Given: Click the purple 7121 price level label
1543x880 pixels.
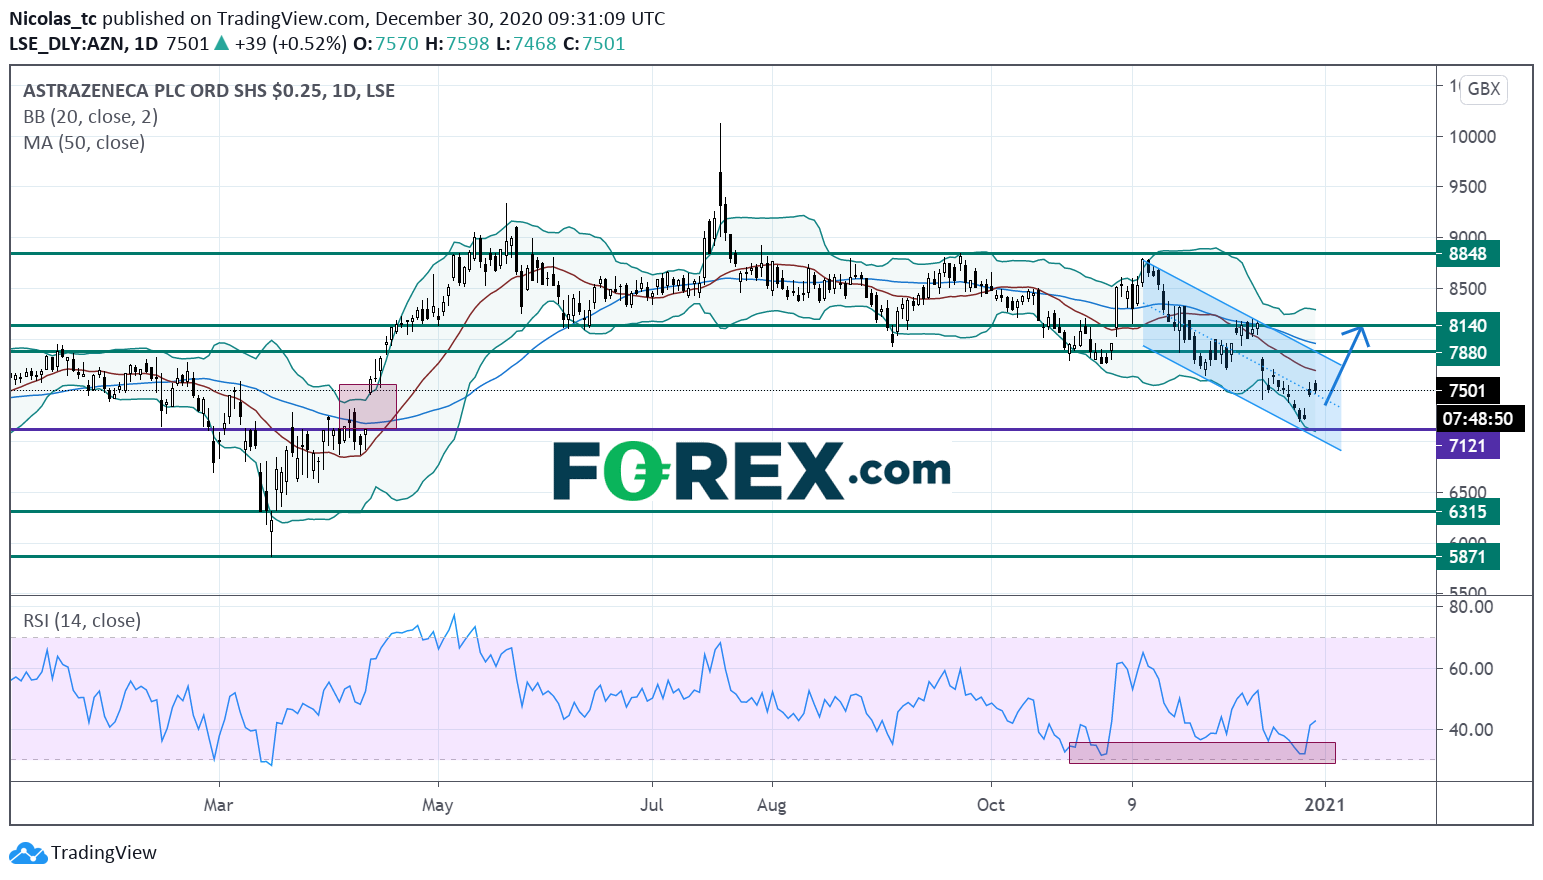Looking at the screenshot, I should pyautogui.click(x=1467, y=446).
